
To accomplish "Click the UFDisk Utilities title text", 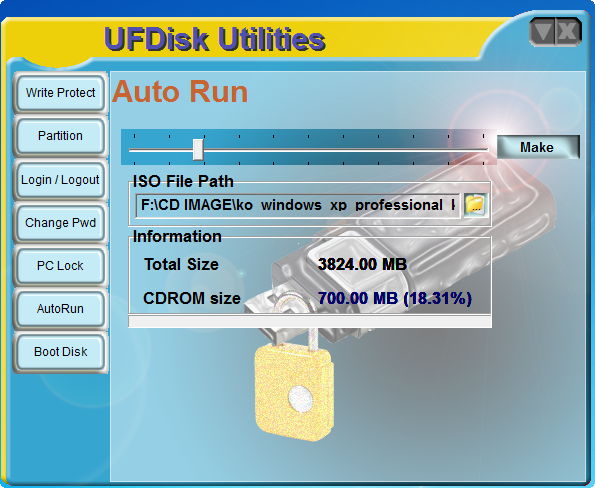I will [215, 39].
